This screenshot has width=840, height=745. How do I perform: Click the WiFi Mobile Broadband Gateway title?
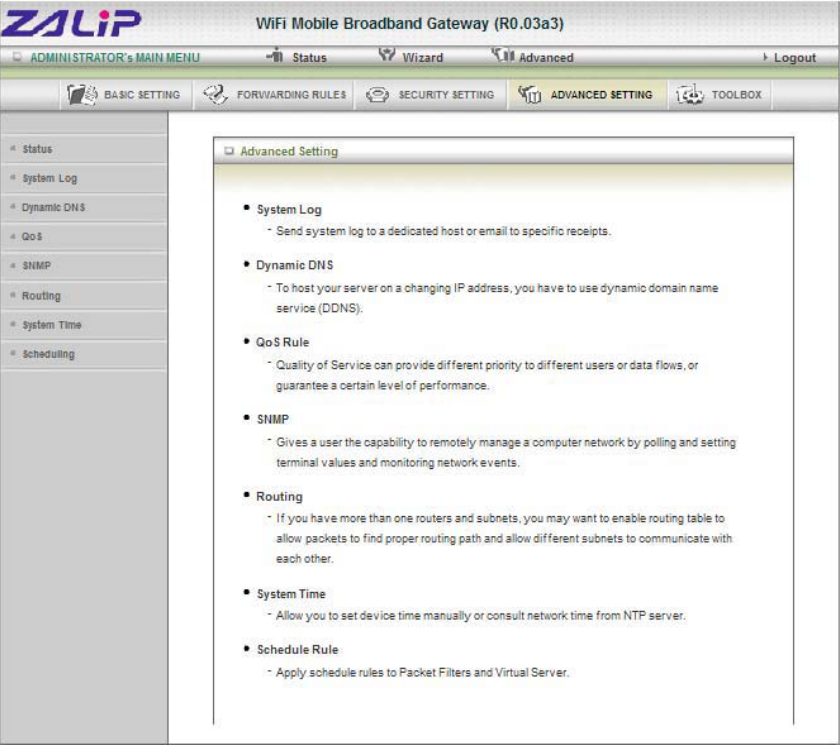point(409,24)
